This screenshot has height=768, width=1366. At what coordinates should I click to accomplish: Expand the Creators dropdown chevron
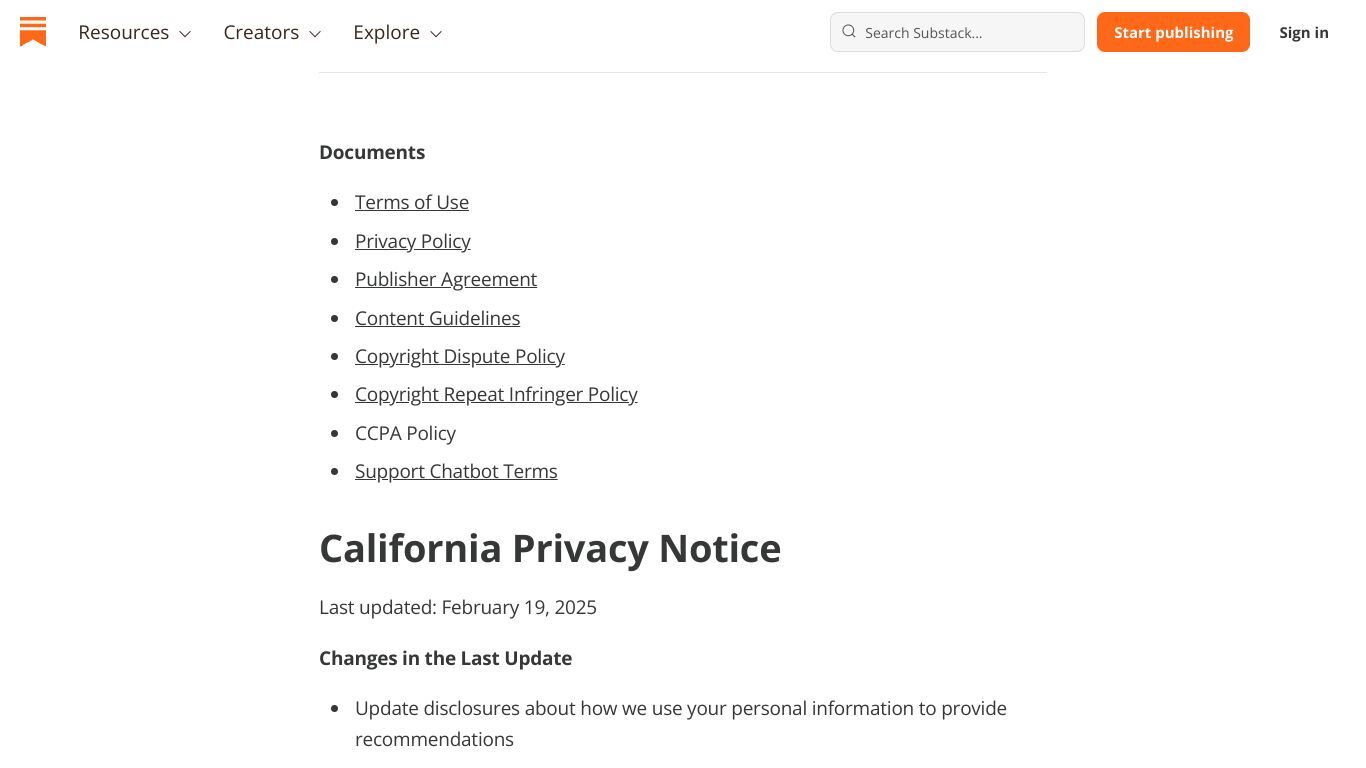pos(315,34)
